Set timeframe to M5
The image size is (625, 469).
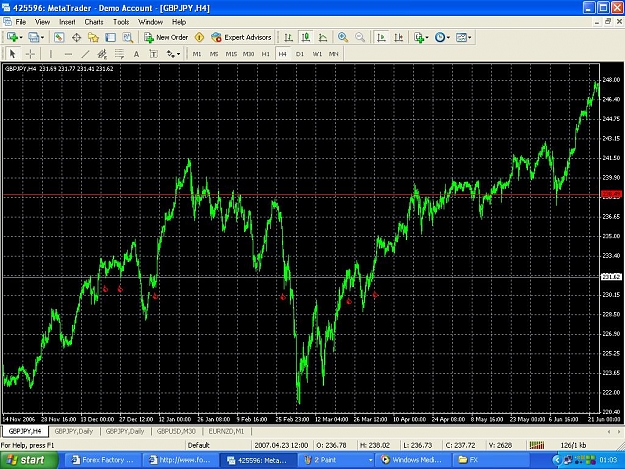click(214, 54)
